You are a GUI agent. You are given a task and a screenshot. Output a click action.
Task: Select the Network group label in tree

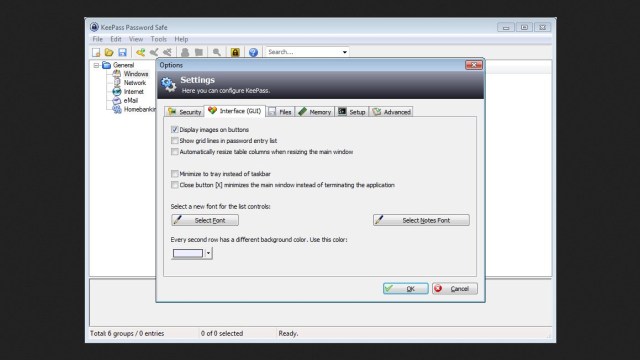(x=135, y=82)
